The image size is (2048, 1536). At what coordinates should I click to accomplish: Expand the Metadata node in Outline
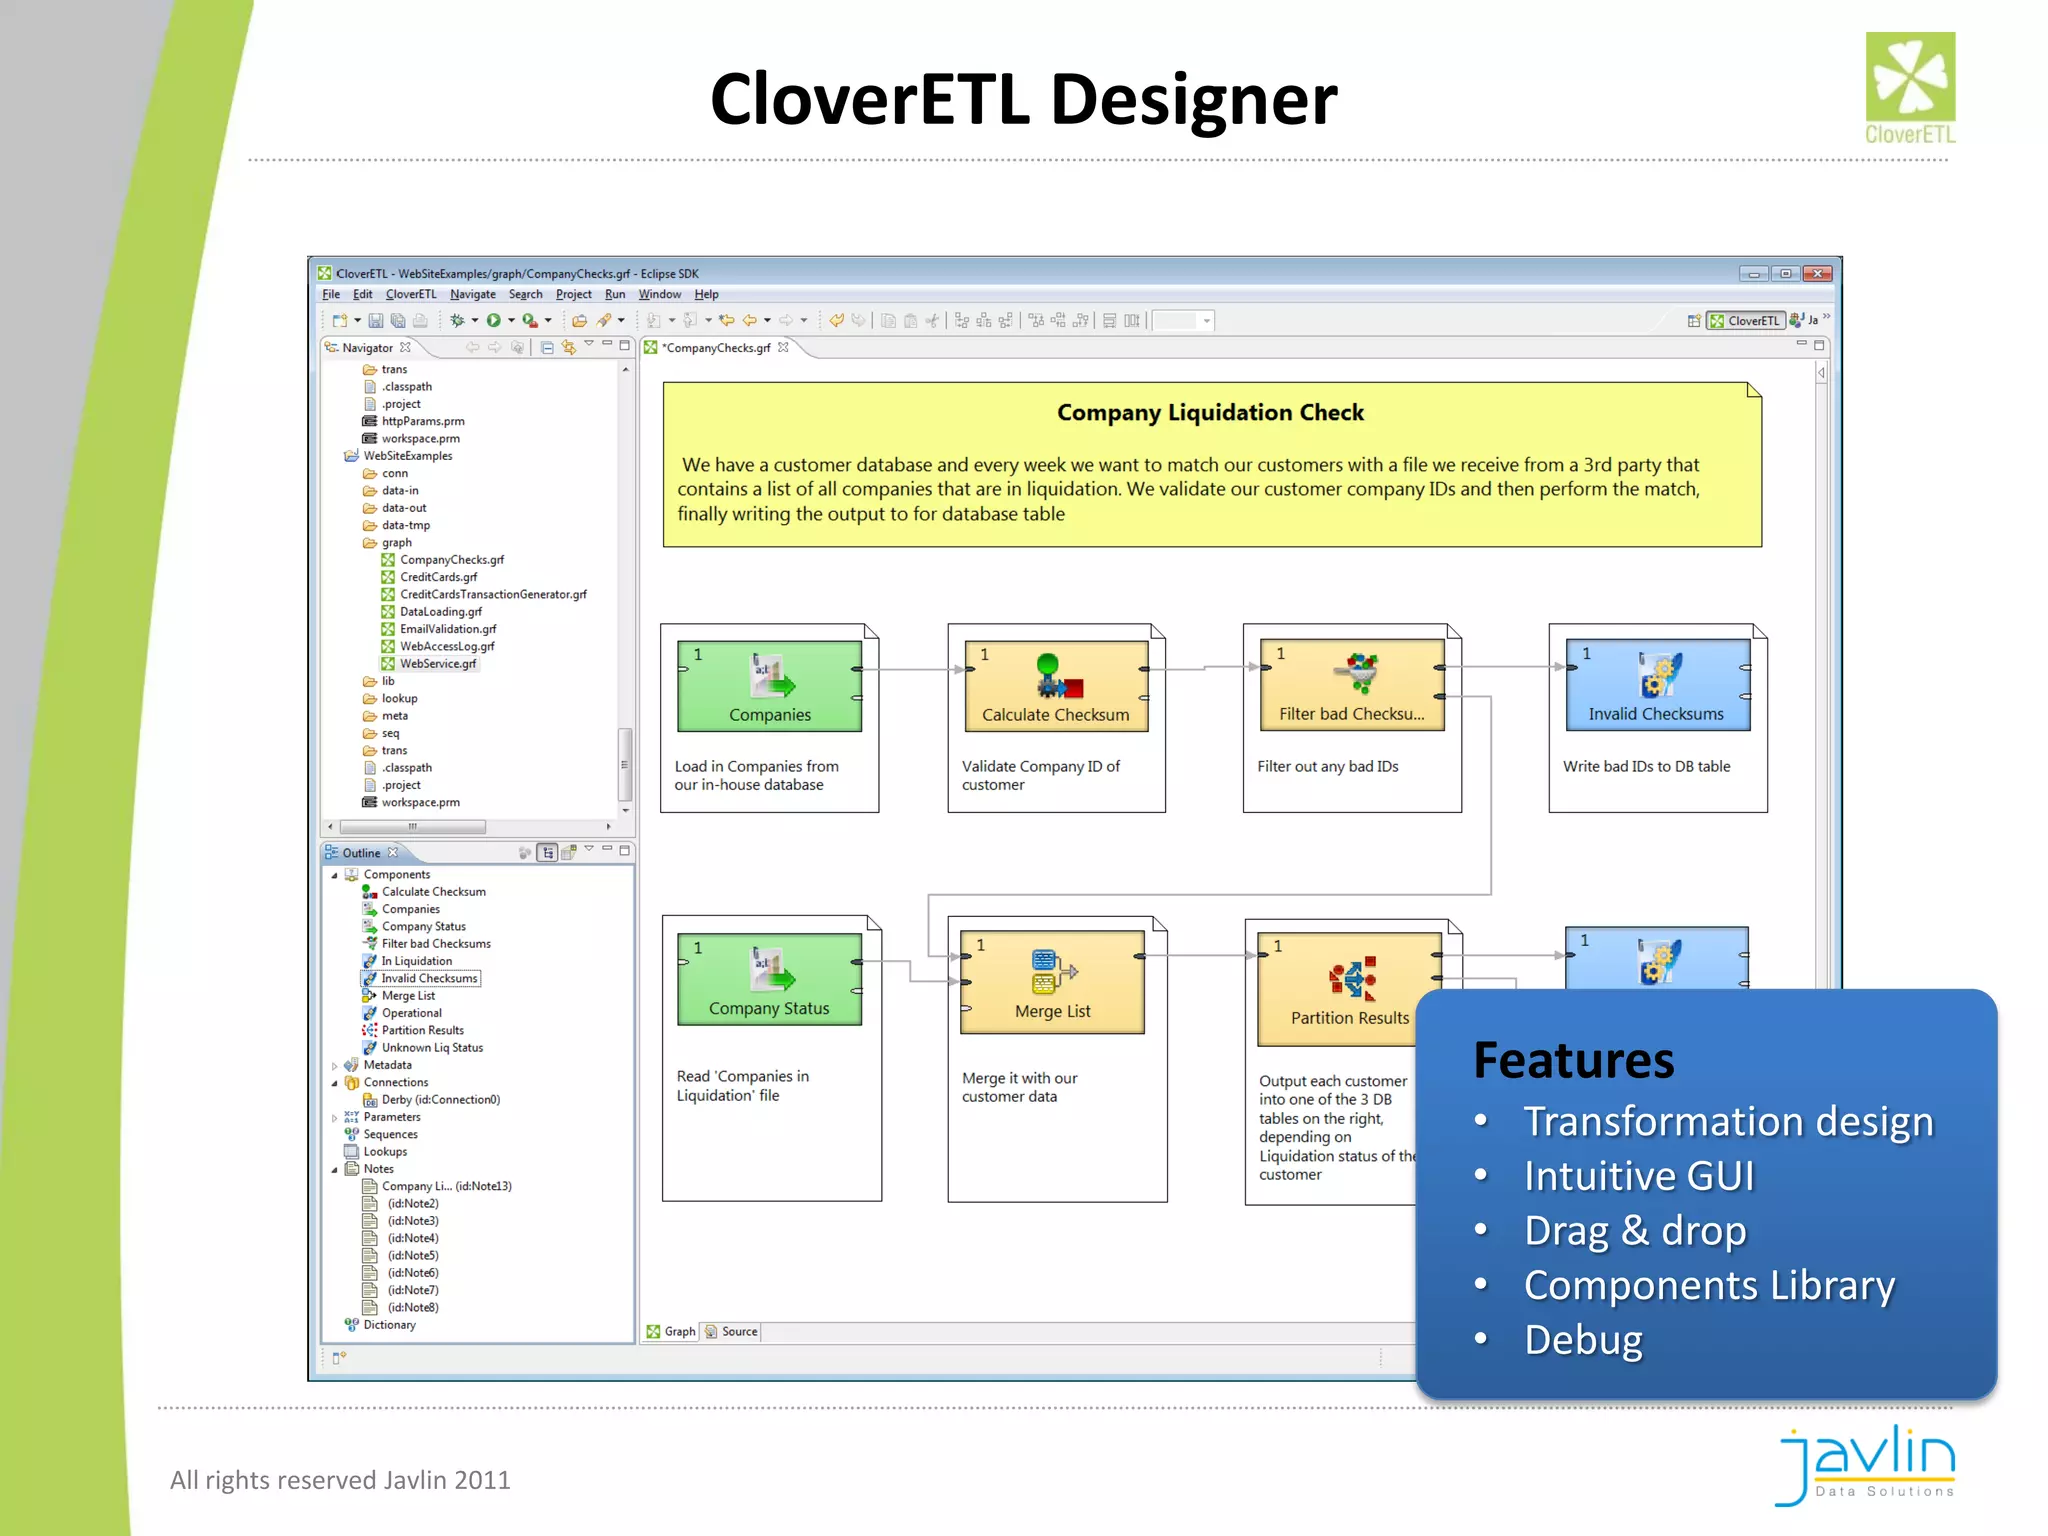tap(334, 1066)
